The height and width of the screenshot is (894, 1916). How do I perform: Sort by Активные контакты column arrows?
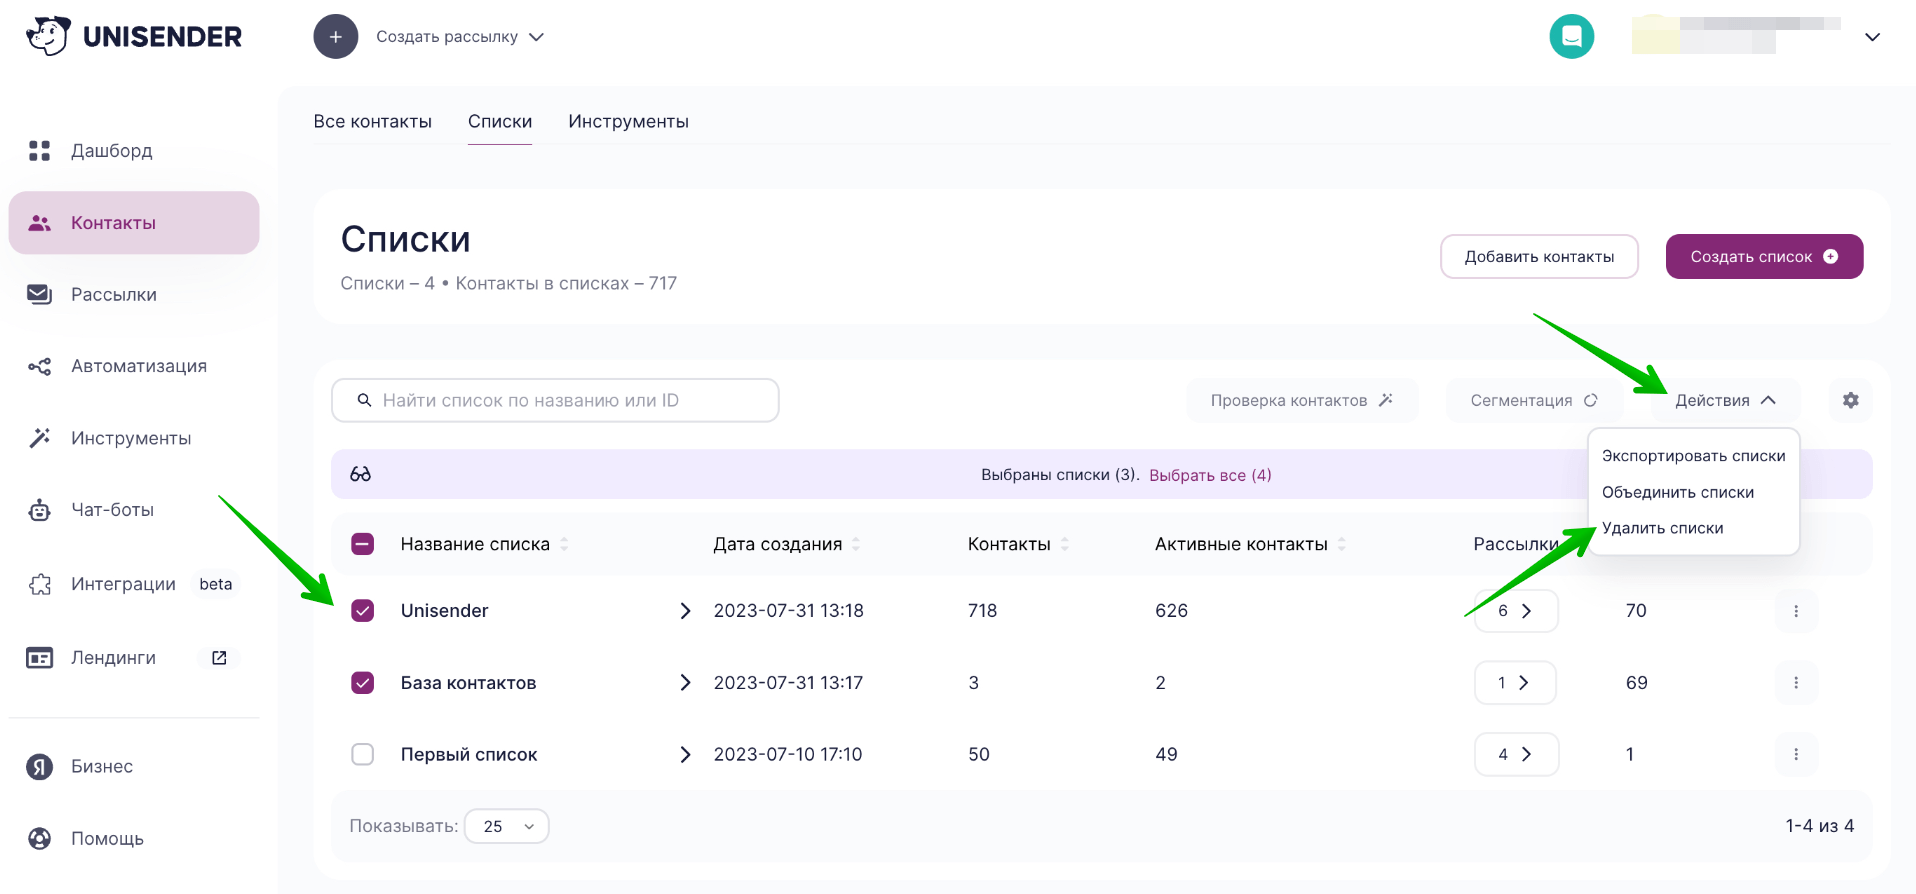coord(1342,544)
